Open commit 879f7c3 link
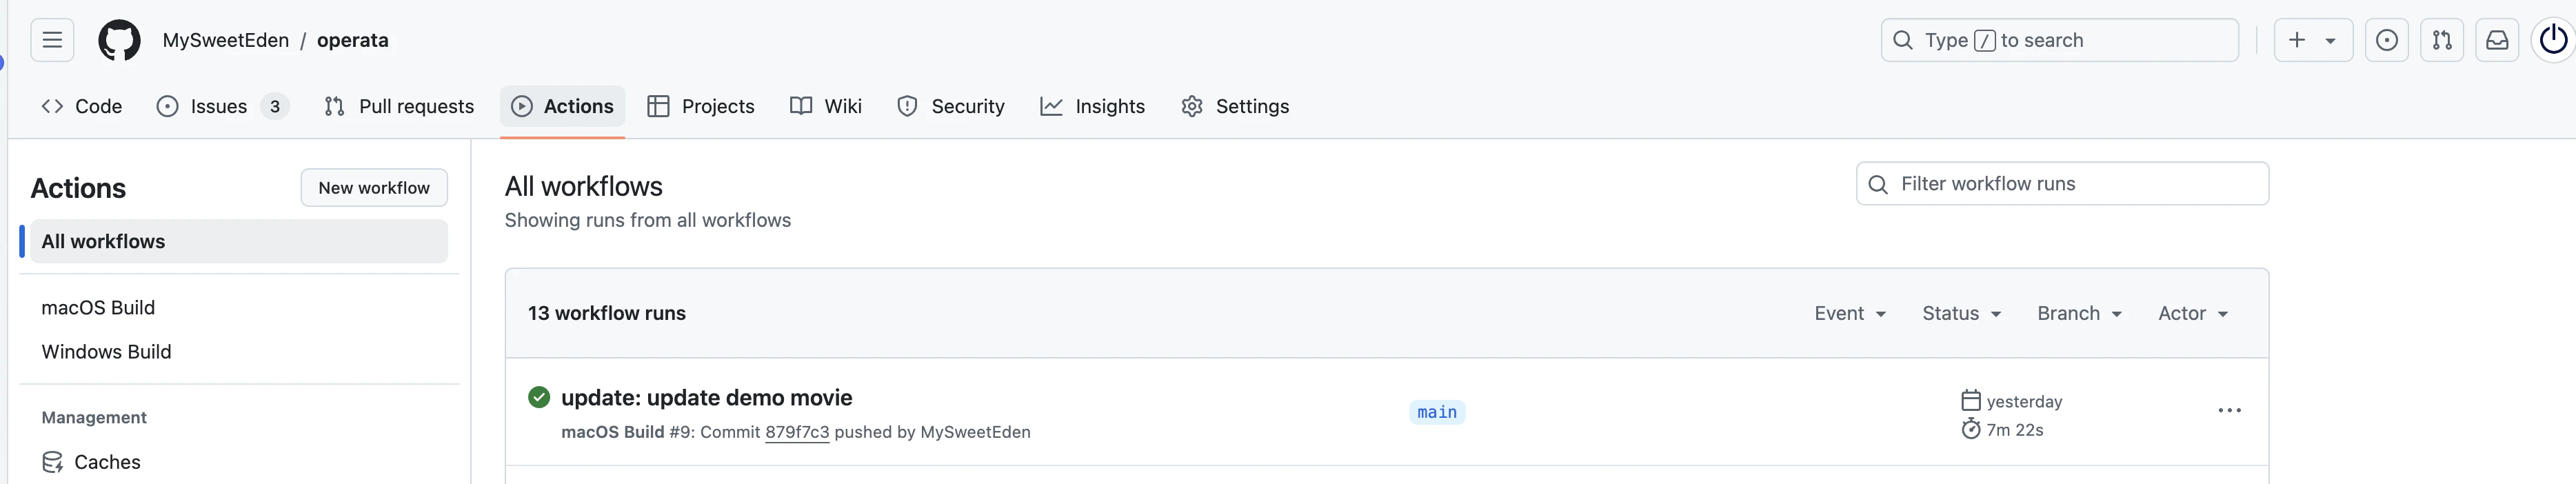Screen dimensions: 2576x484 (796, 432)
